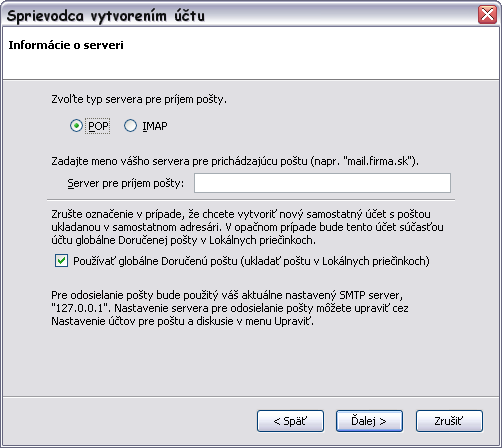Click the 'Server pre príjem pošty:' label
The height and width of the screenshot is (448, 502).
(x=126, y=183)
